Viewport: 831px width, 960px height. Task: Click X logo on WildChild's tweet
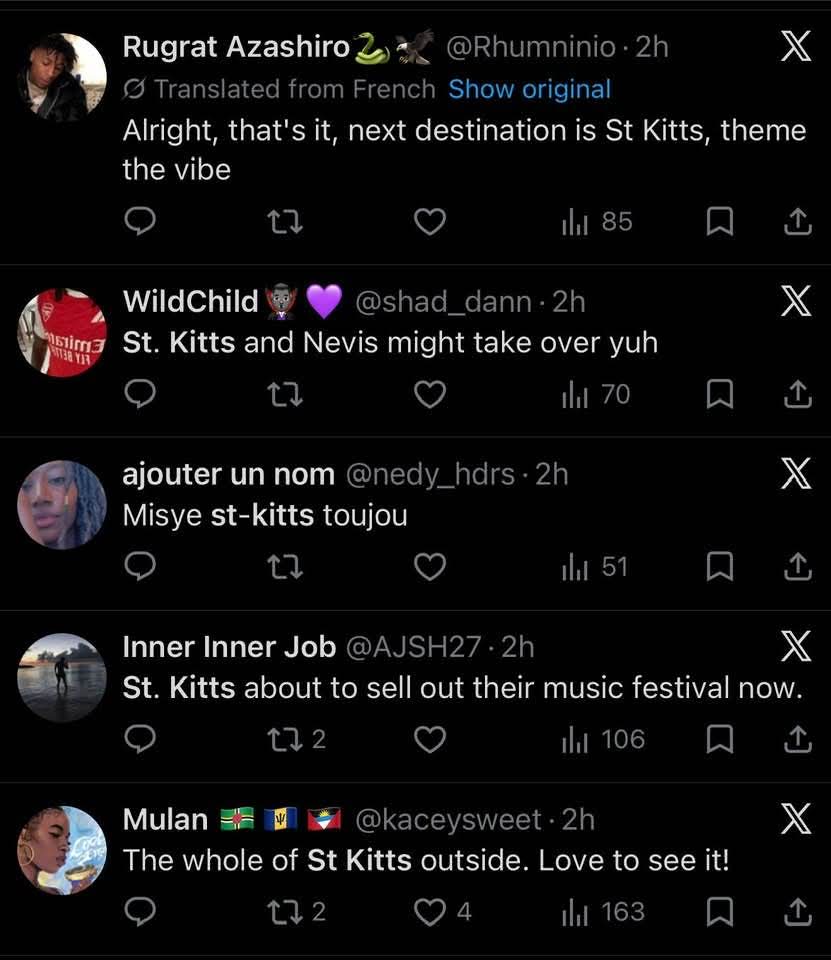coord(796,301)
